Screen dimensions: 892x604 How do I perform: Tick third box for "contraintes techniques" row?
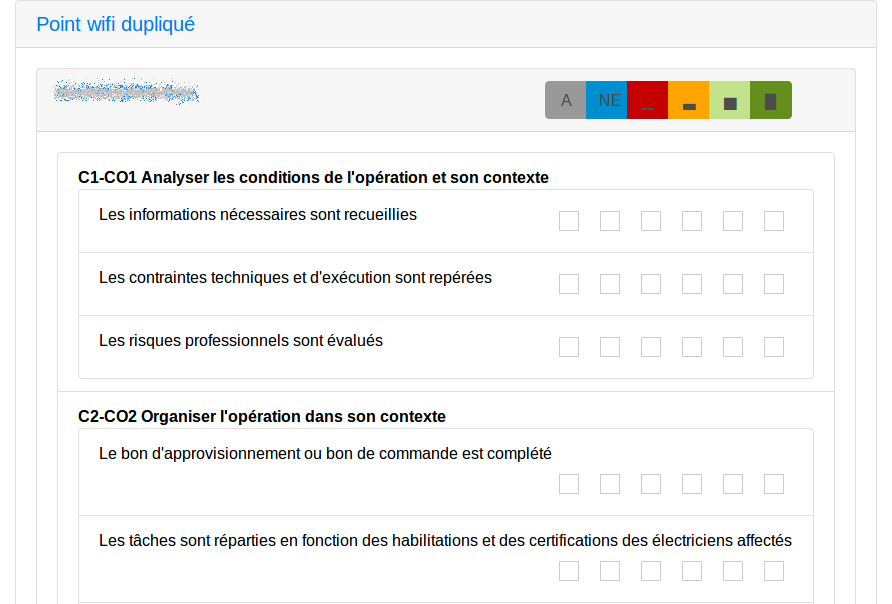[651, 284]
